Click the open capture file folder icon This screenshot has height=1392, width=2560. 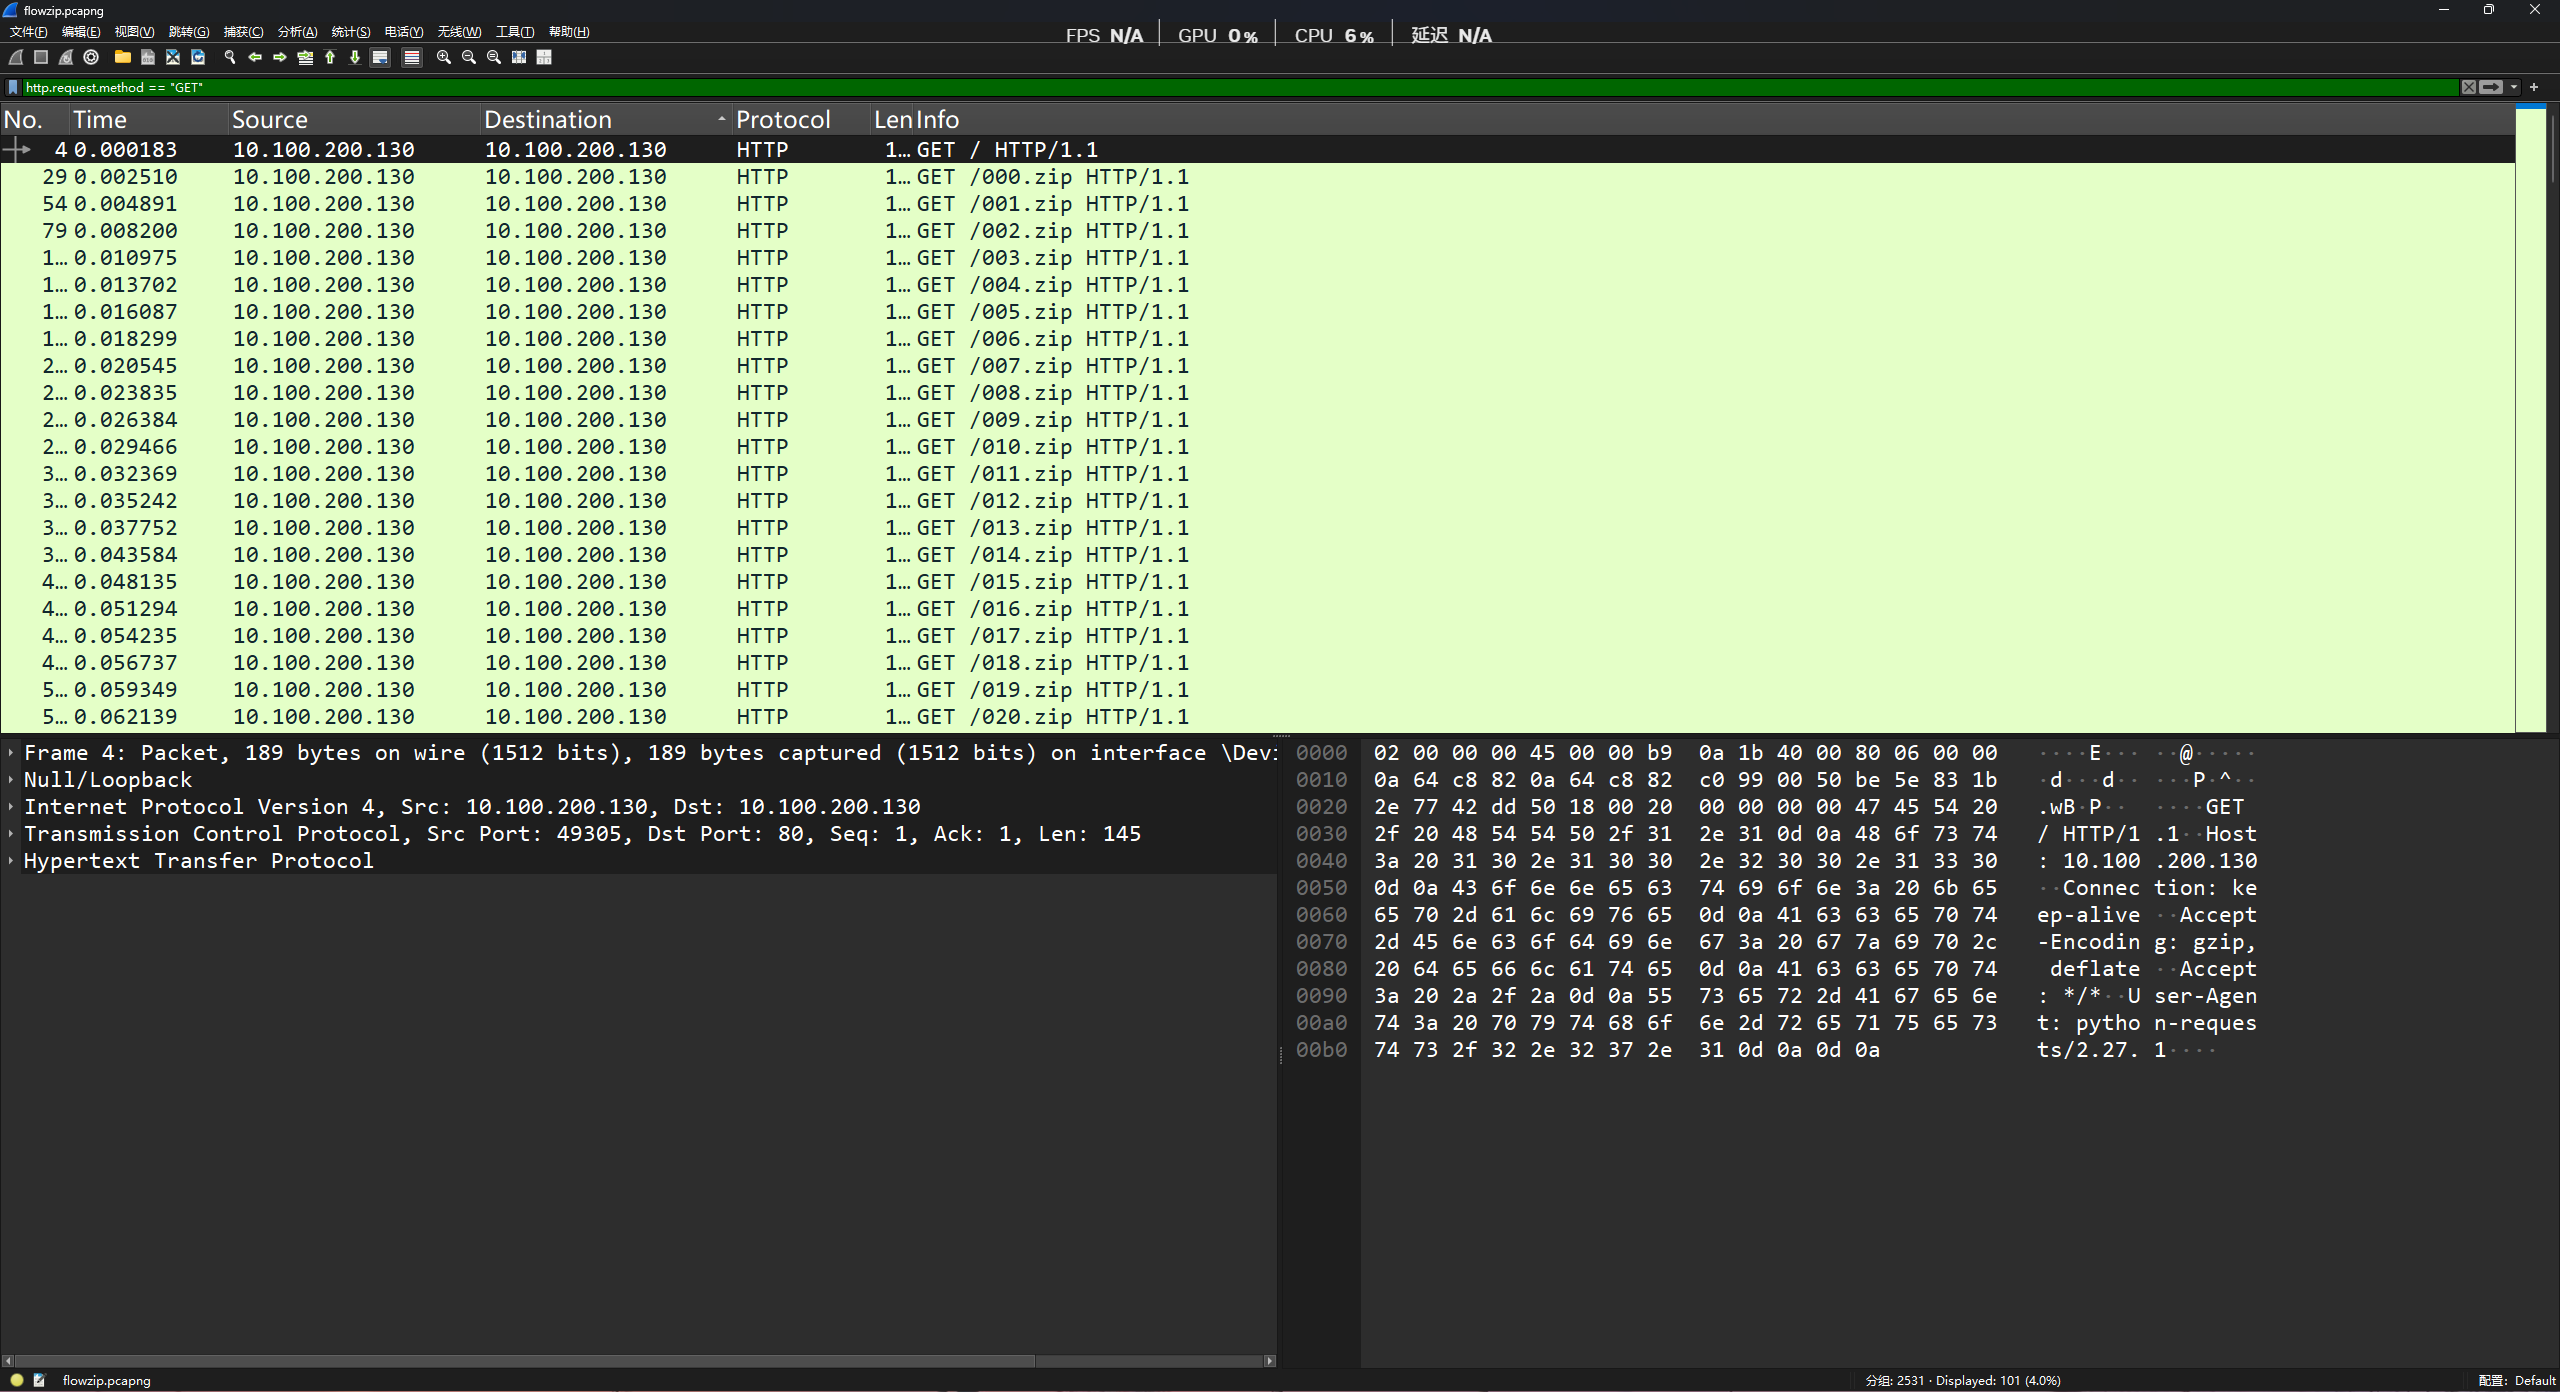click(x=123, y=57)
